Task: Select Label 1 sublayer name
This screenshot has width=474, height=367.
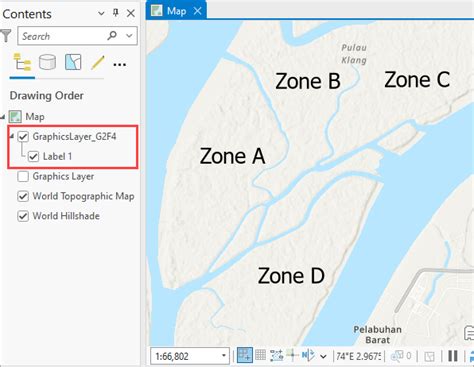Action: (57, 156)
